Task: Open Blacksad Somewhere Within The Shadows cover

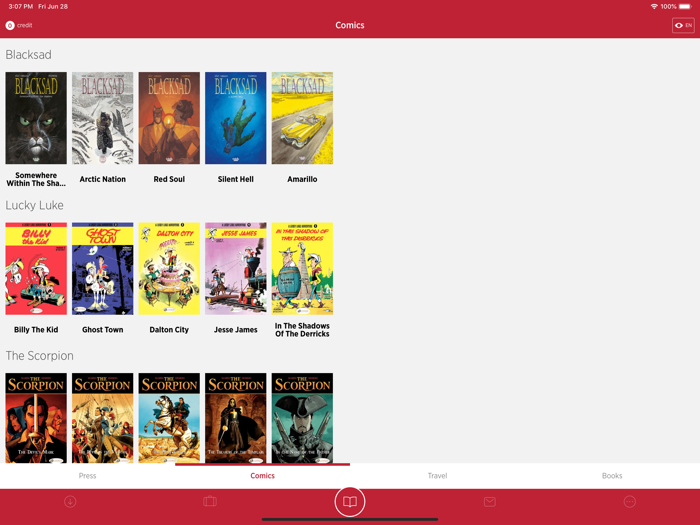Action: pyautogui.click(x=36, y=118)
